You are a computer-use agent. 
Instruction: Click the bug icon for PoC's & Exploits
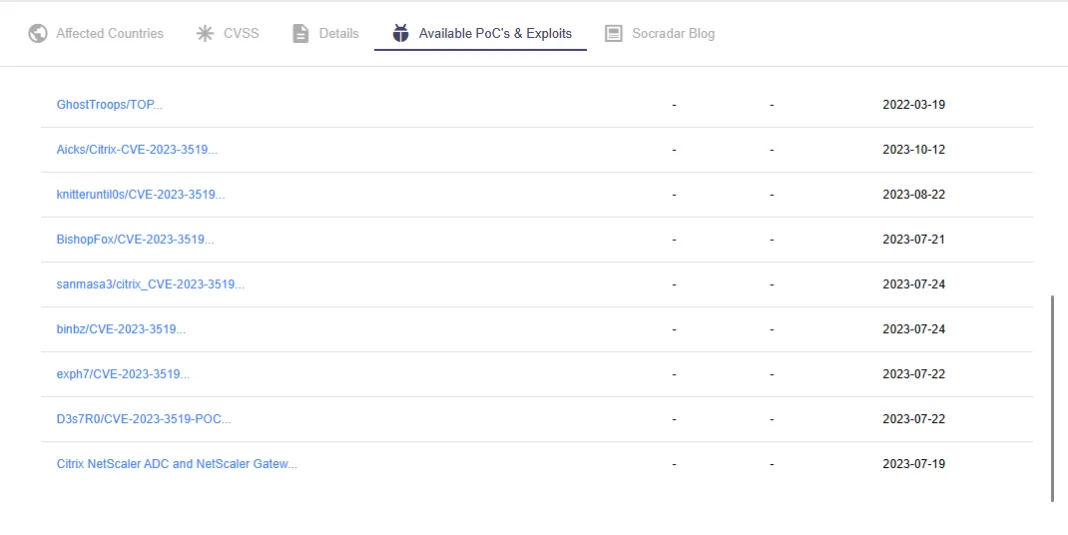(x=400, y=33)
